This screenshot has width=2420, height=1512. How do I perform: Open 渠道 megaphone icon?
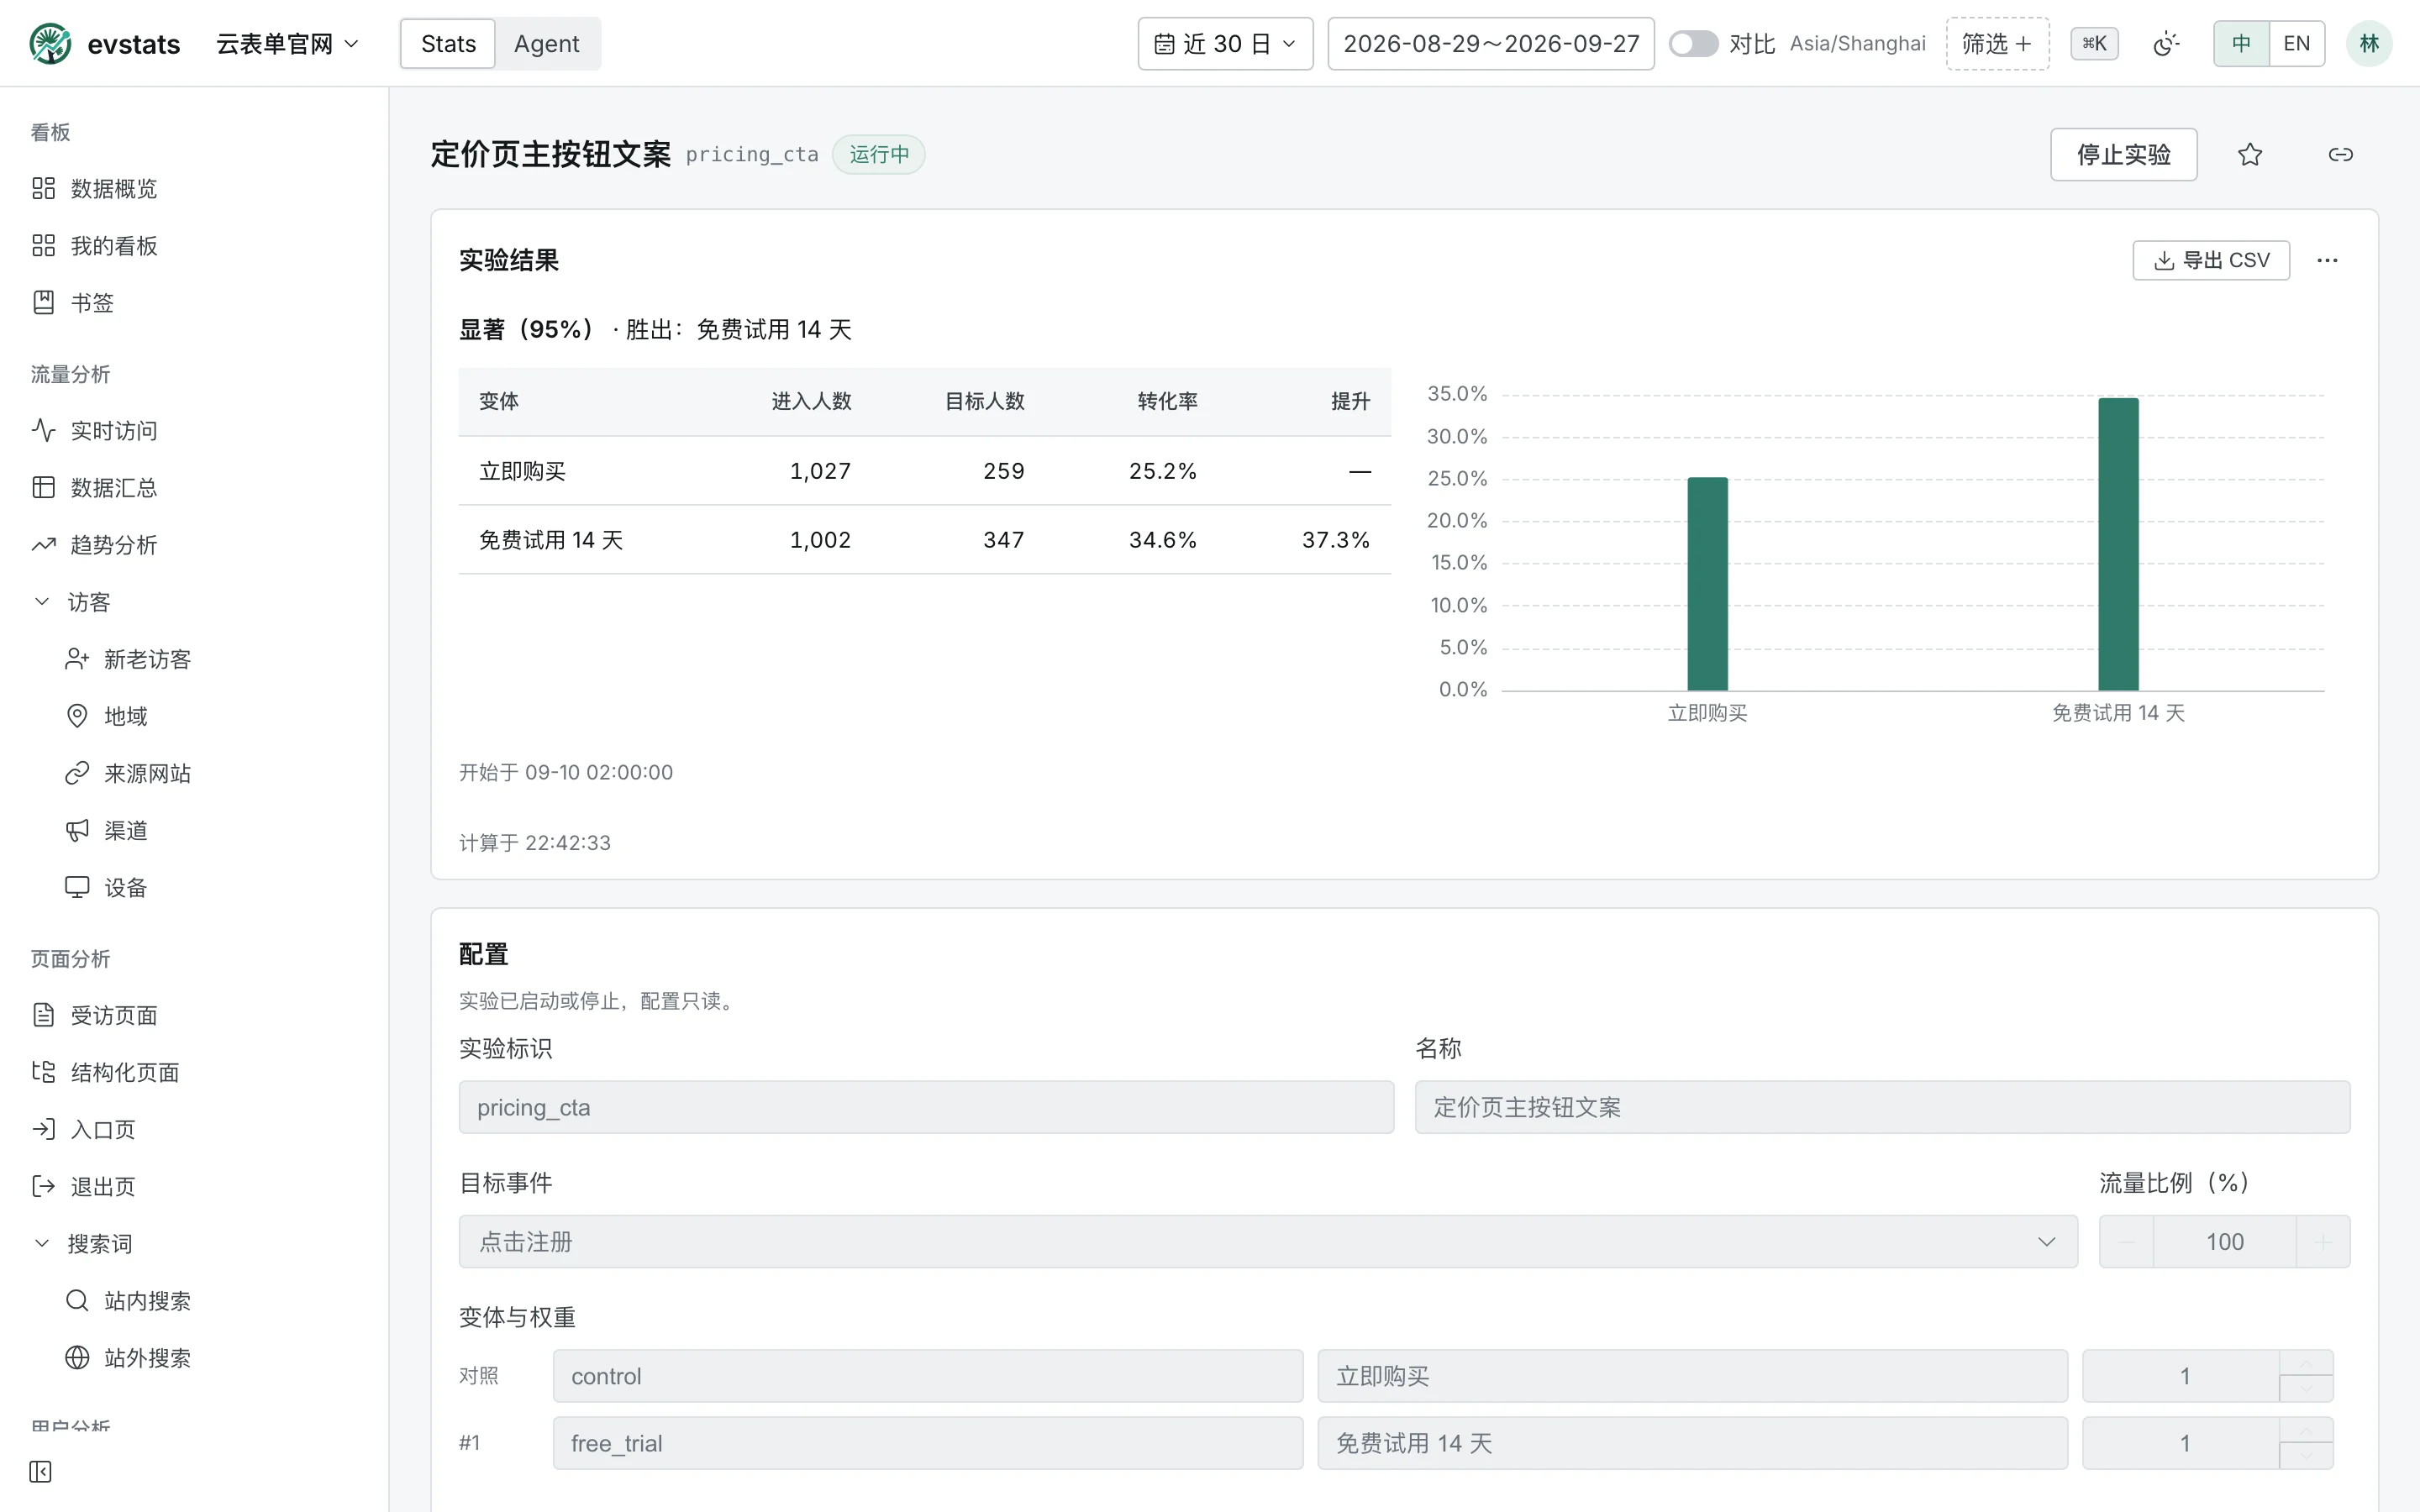click(77, 830)
